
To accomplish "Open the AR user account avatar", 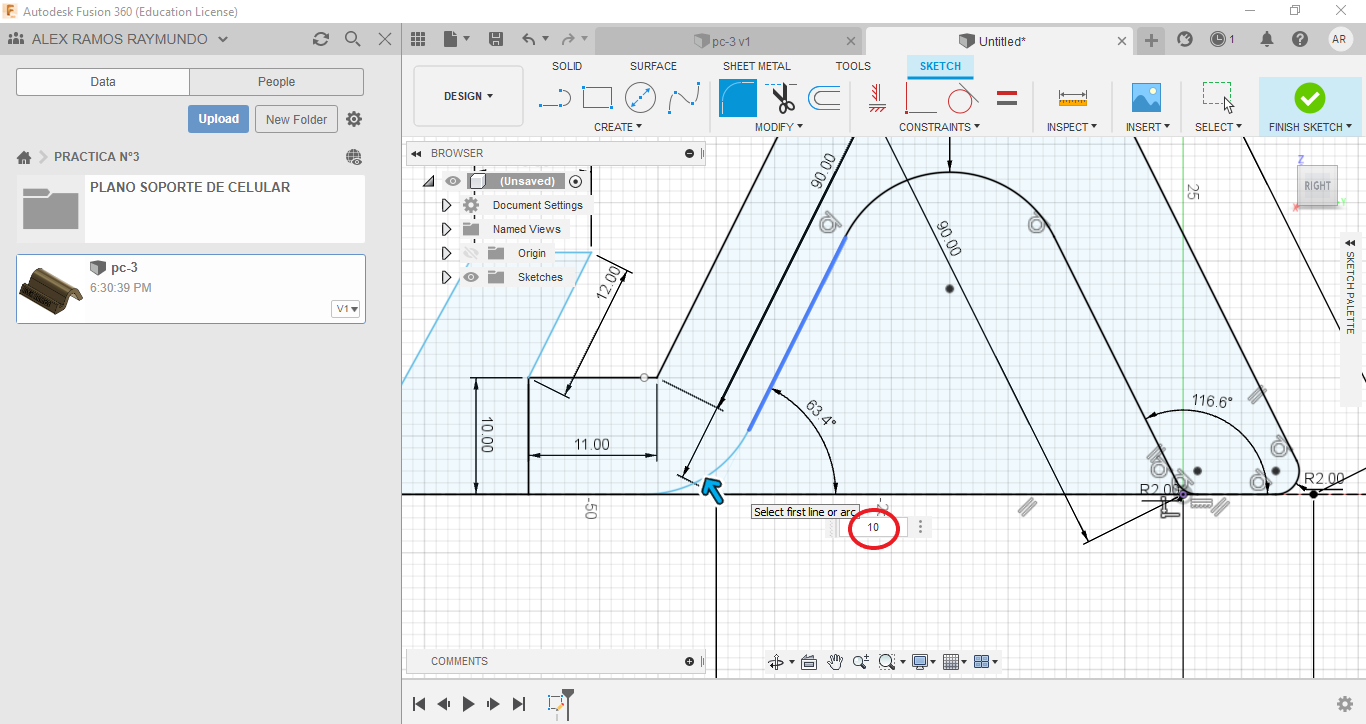I will (1340, 39).
